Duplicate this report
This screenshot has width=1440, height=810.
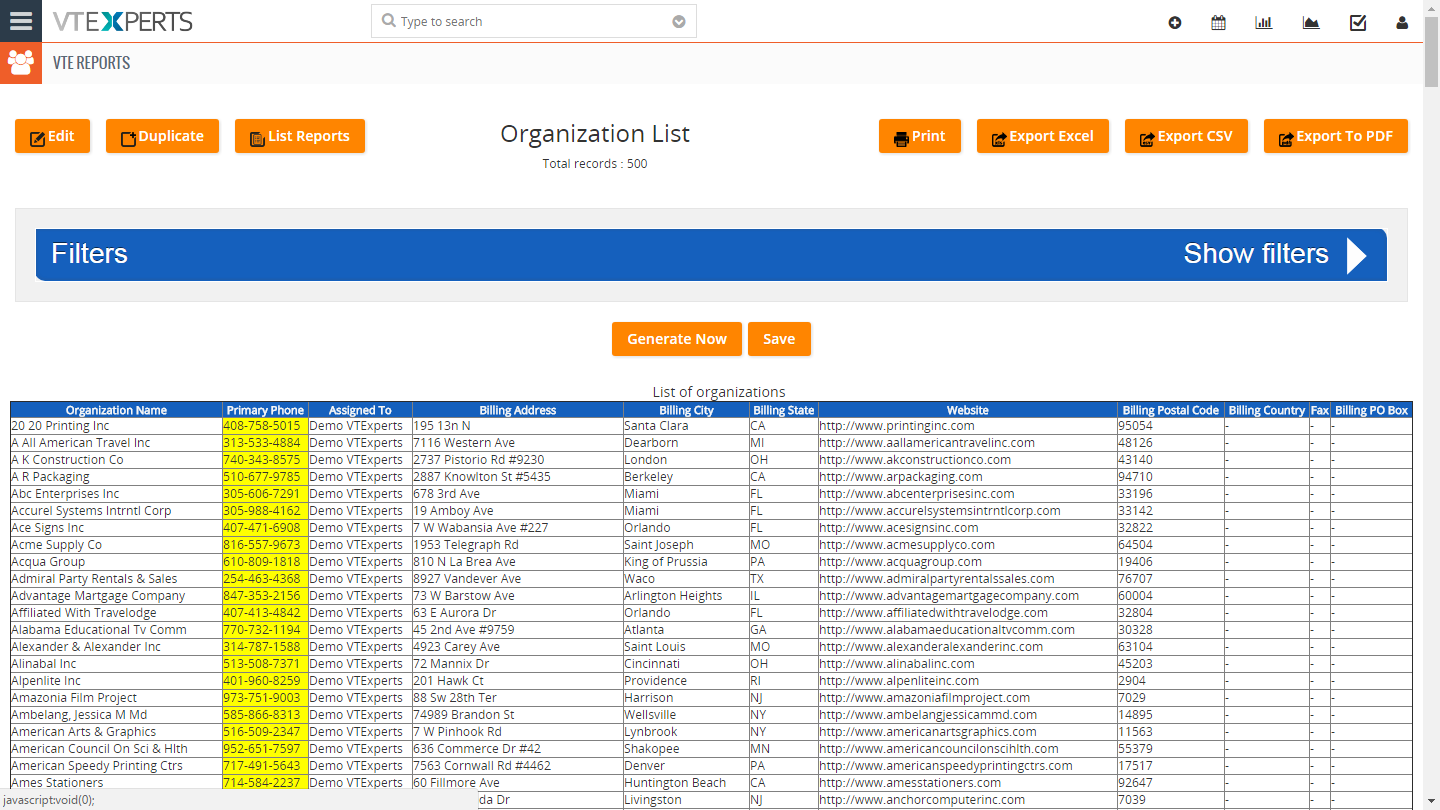pos(162,136)
